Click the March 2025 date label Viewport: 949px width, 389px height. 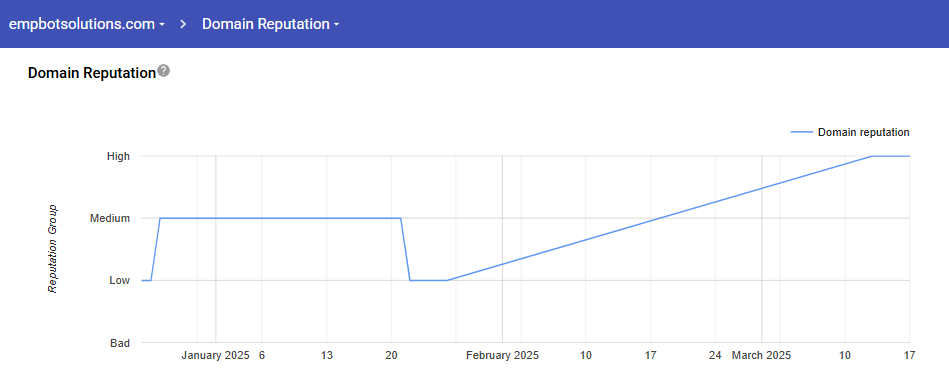[x=761, y=356]
